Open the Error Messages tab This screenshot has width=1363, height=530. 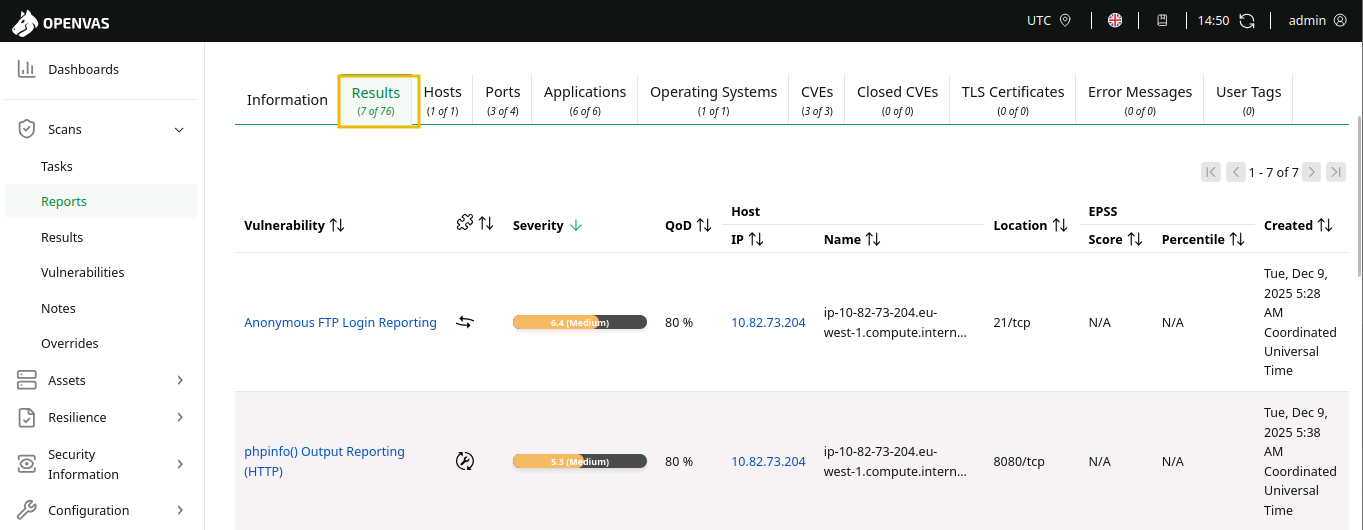tap(1140, 100)
